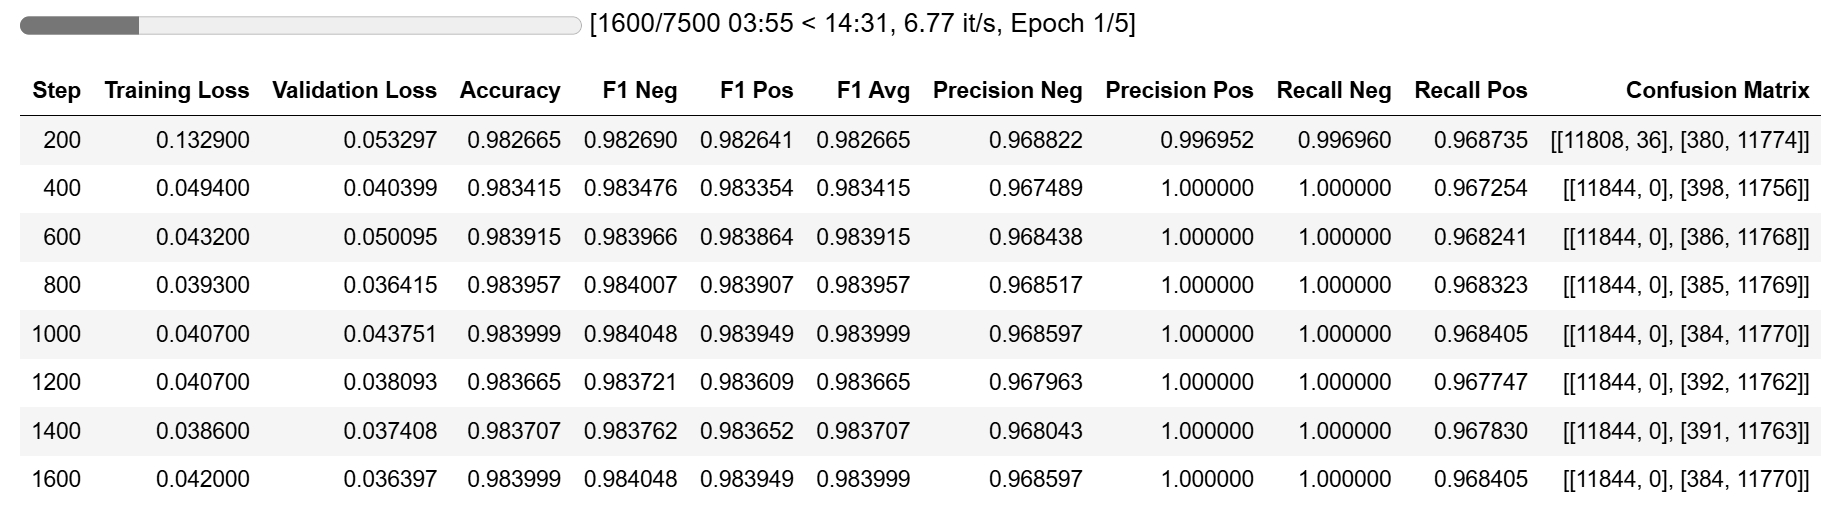Click the Accuracy column header

(x=510, y=91)
